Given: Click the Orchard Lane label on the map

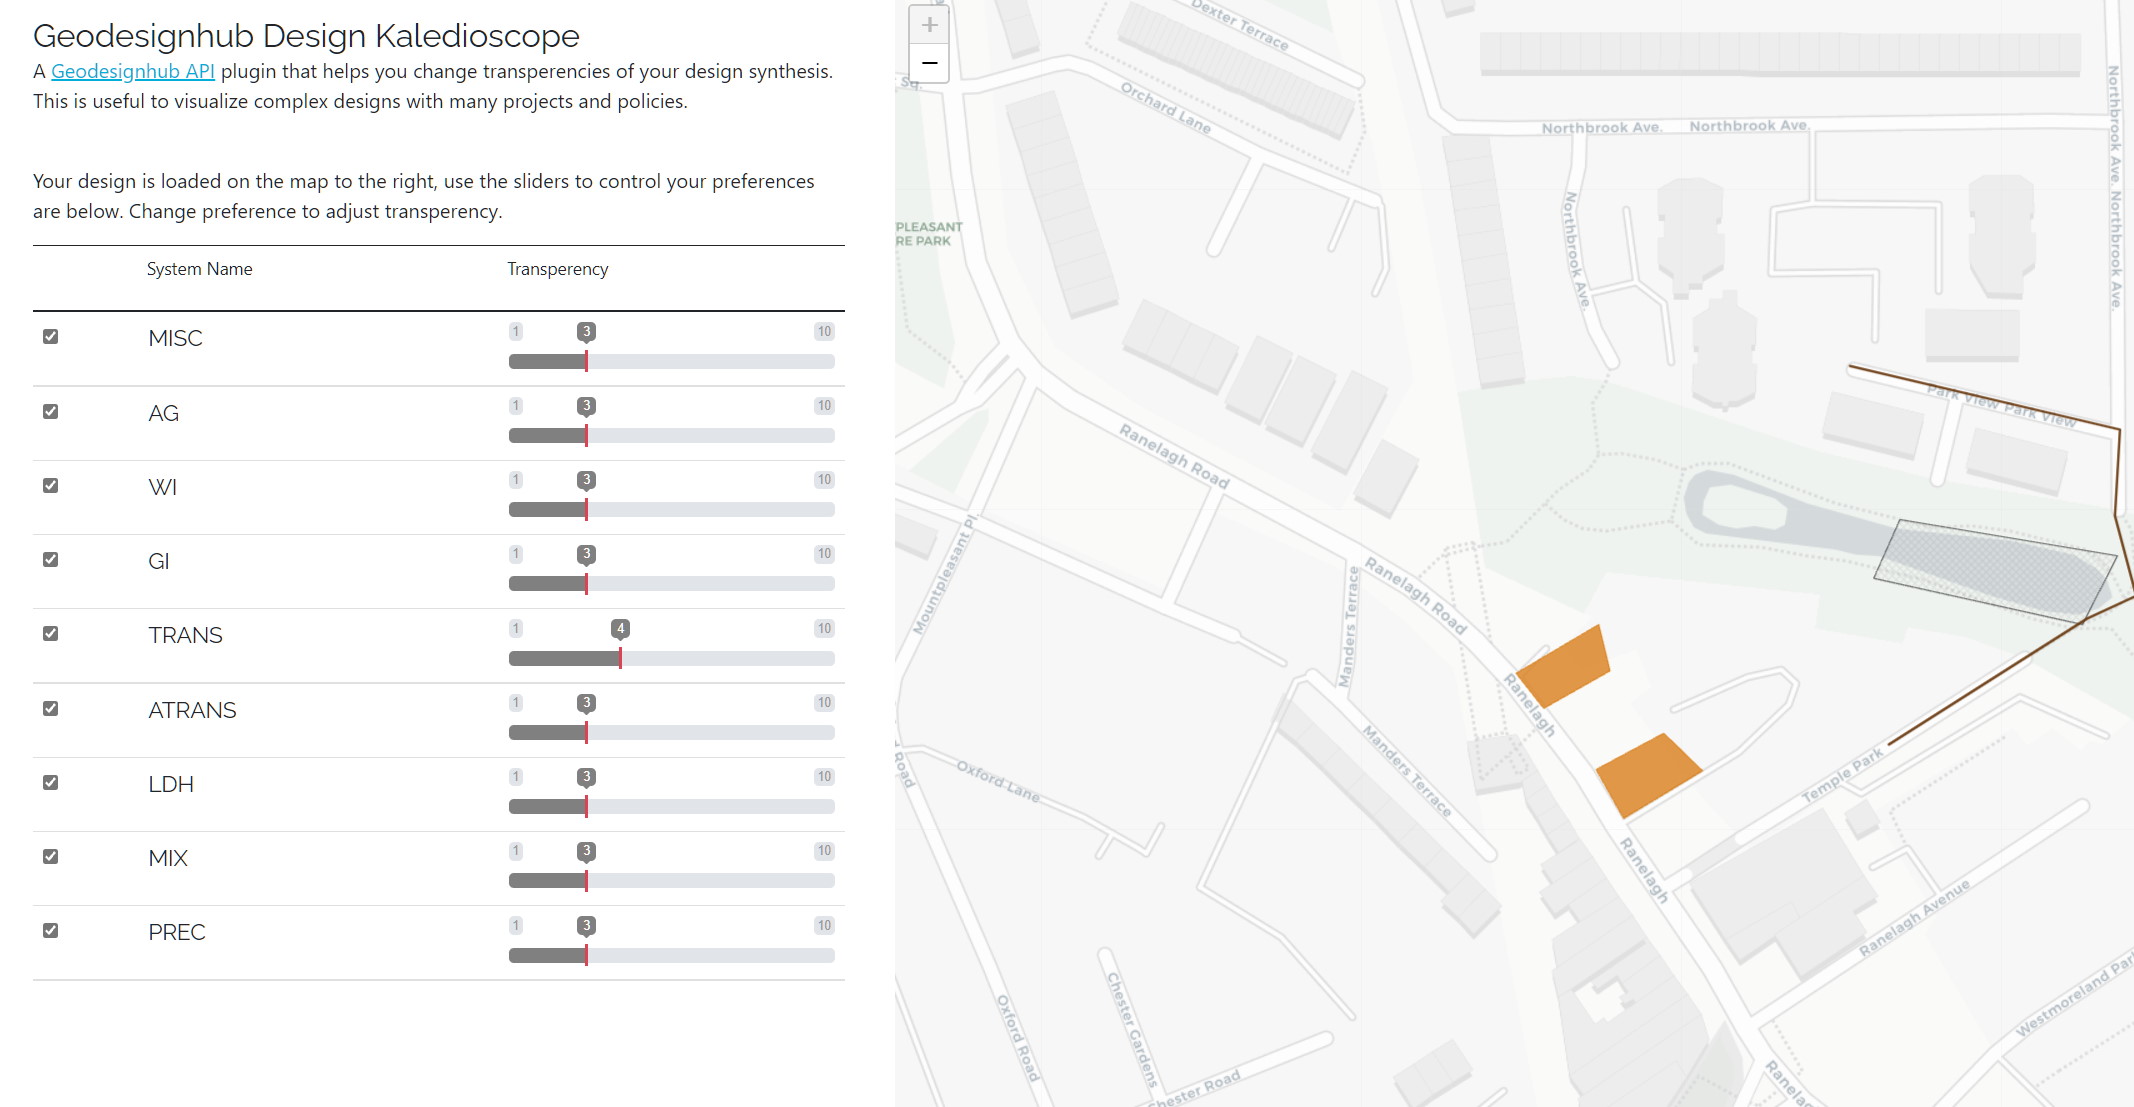Looking at the screenshot, I should point(1165,108).
